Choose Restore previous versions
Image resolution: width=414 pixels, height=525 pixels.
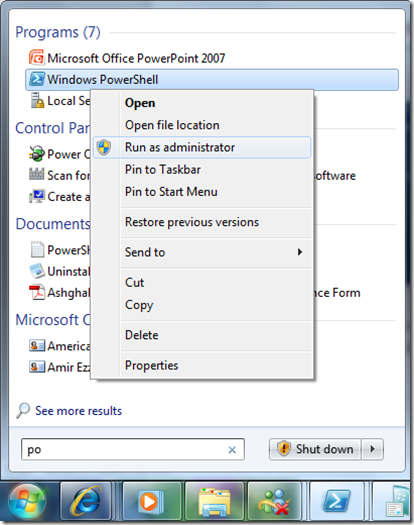click(x=202, y=222)
